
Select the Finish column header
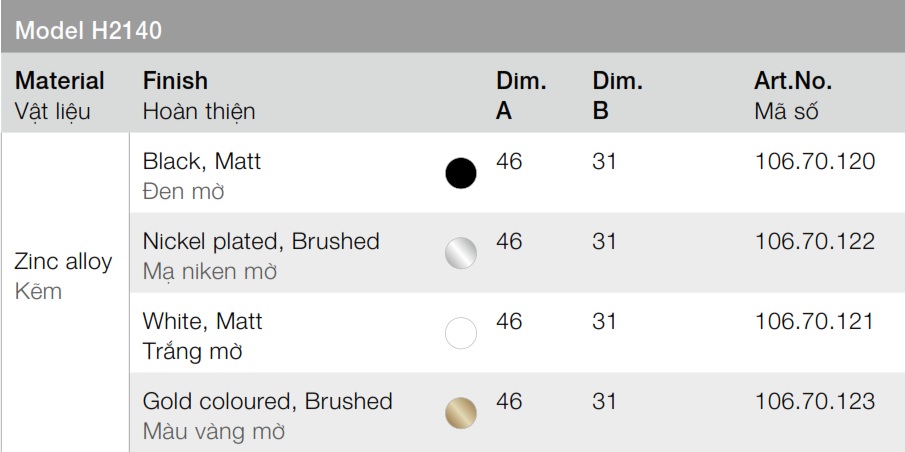pyautogui.click(x=176, y=81)
